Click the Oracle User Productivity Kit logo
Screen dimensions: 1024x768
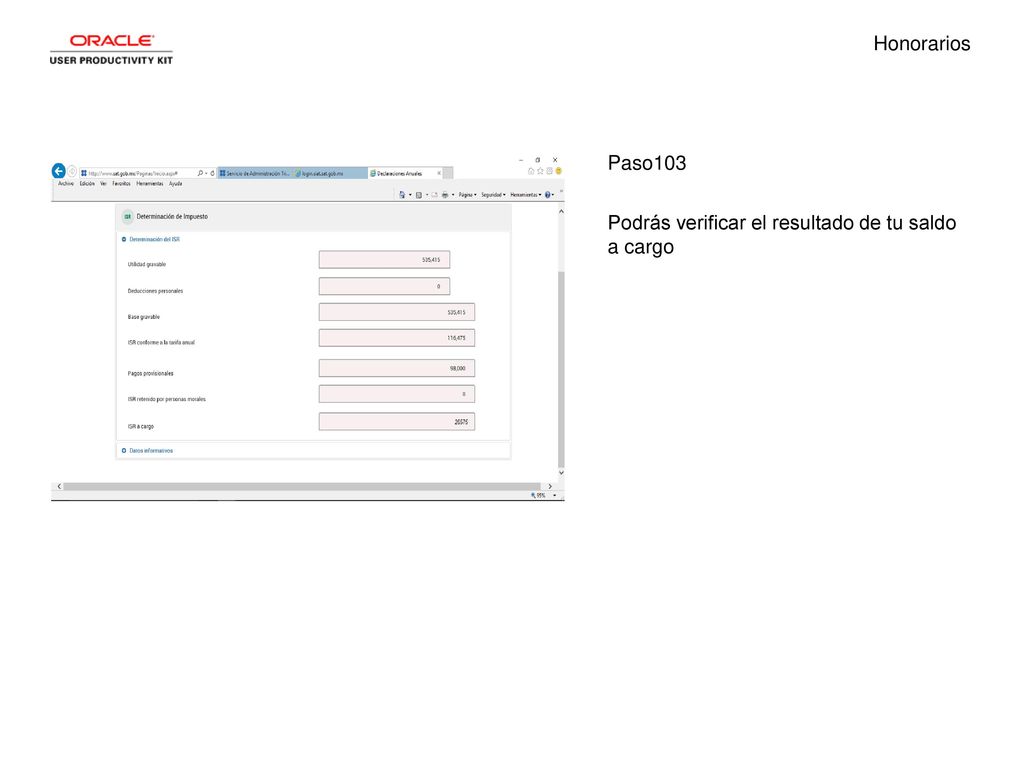point(111,50)
